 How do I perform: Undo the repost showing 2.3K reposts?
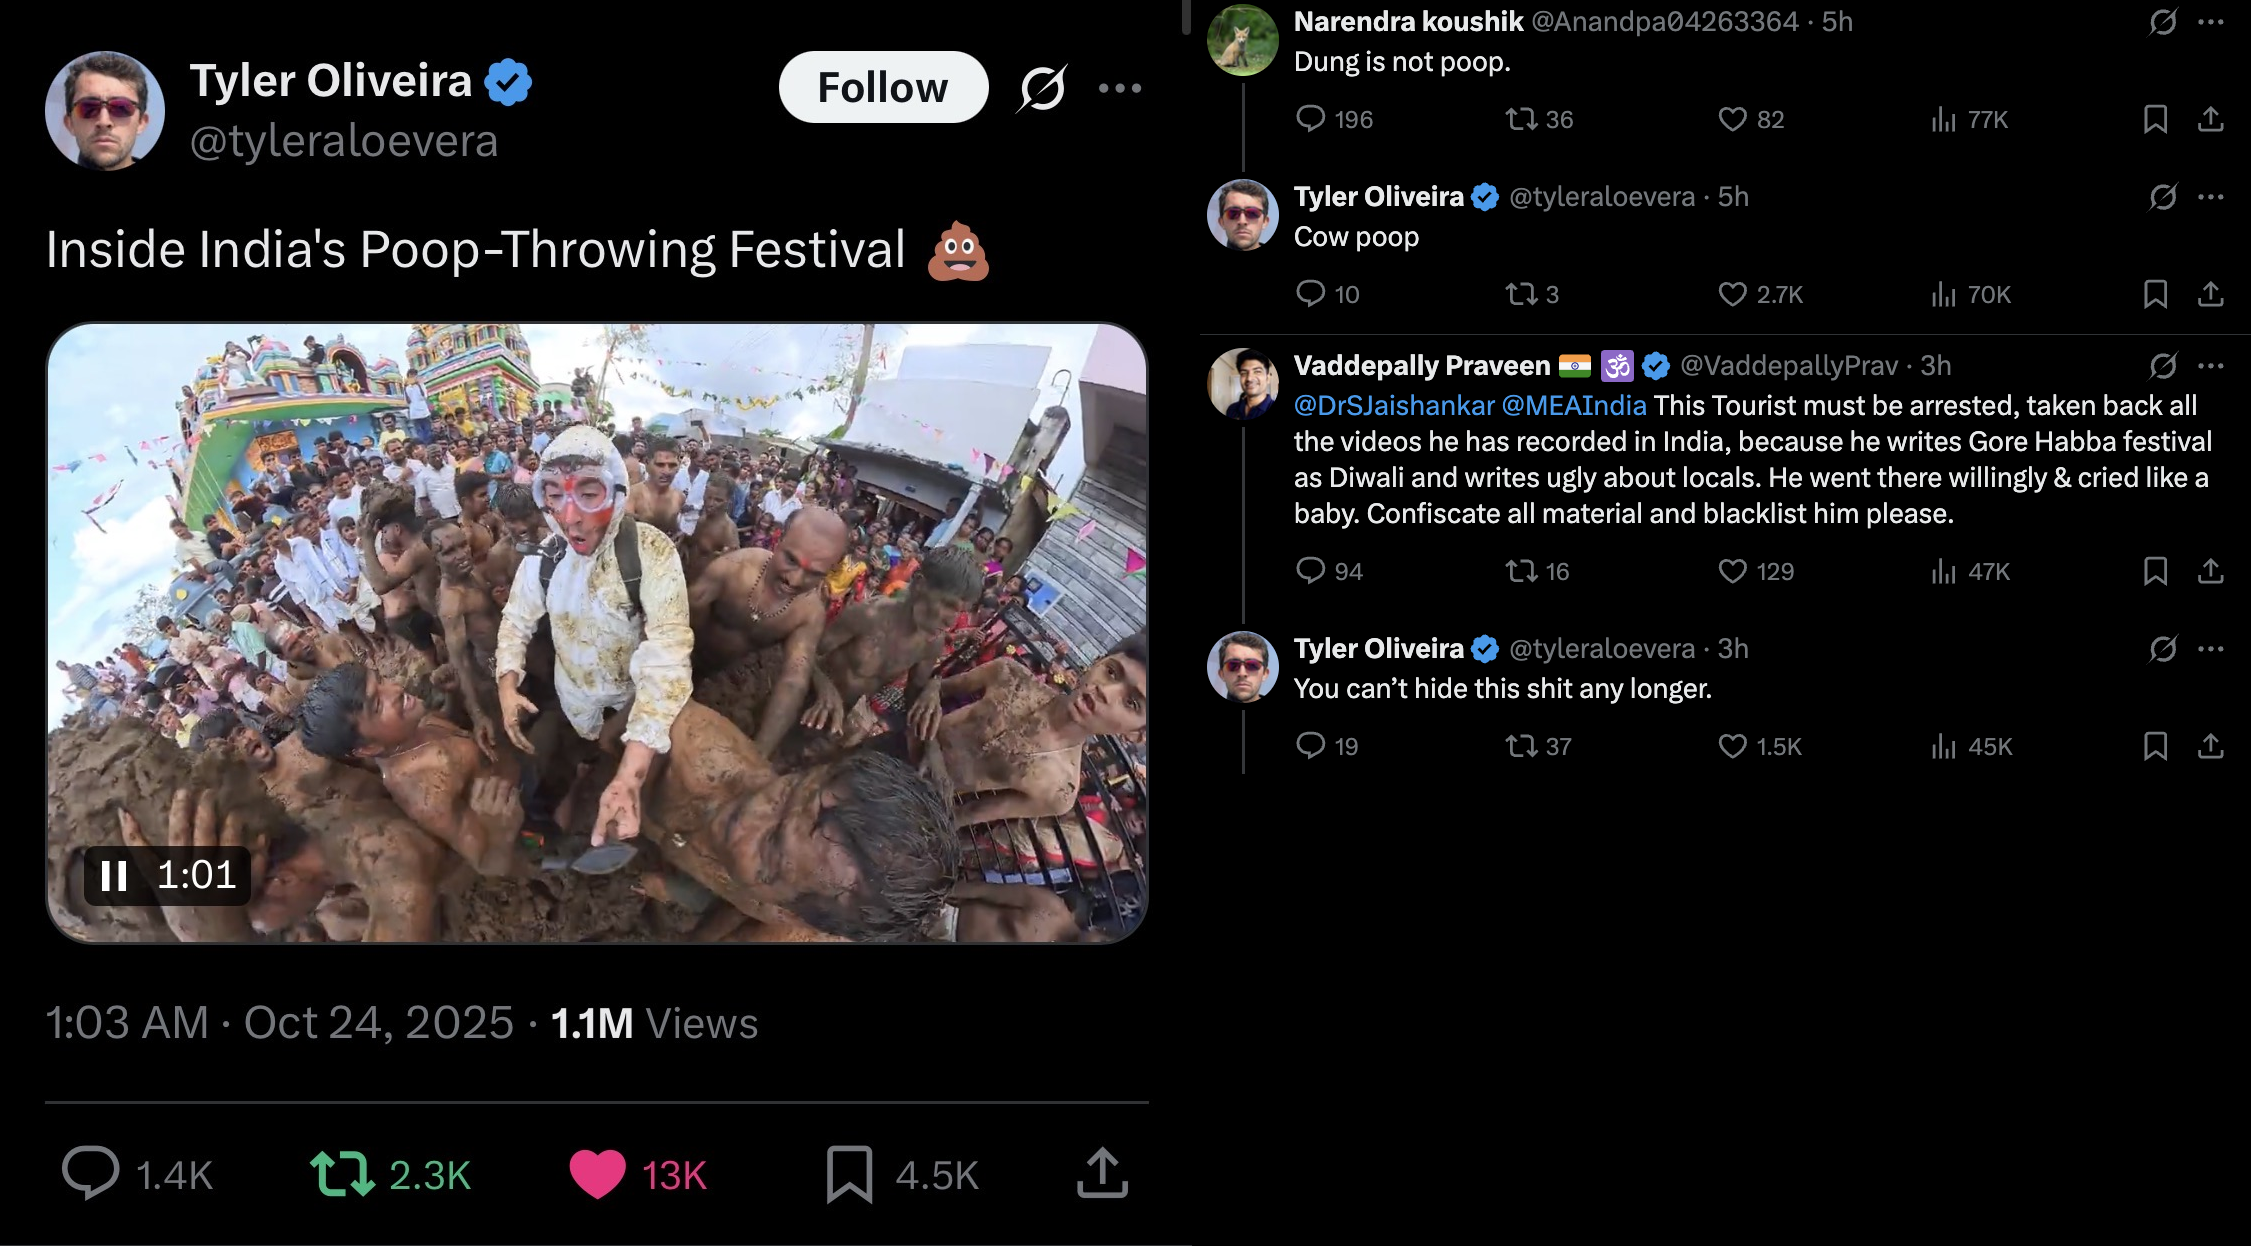point(343,1174)
